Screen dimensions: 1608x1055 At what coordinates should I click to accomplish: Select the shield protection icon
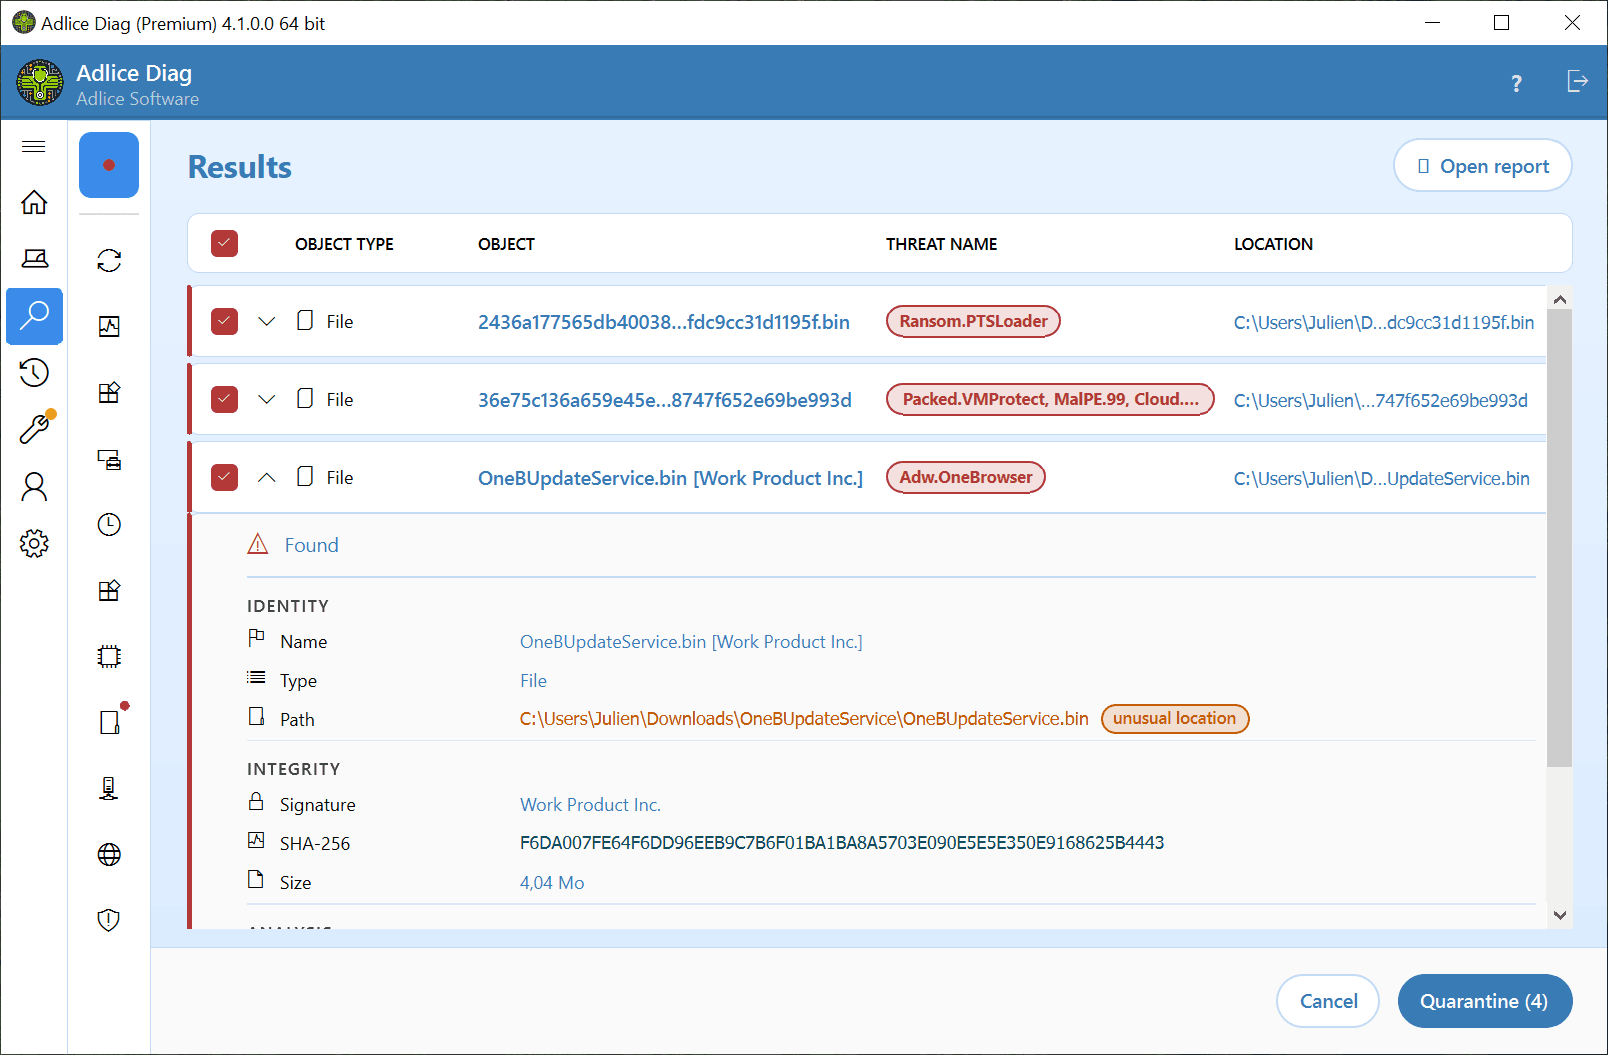109,920
